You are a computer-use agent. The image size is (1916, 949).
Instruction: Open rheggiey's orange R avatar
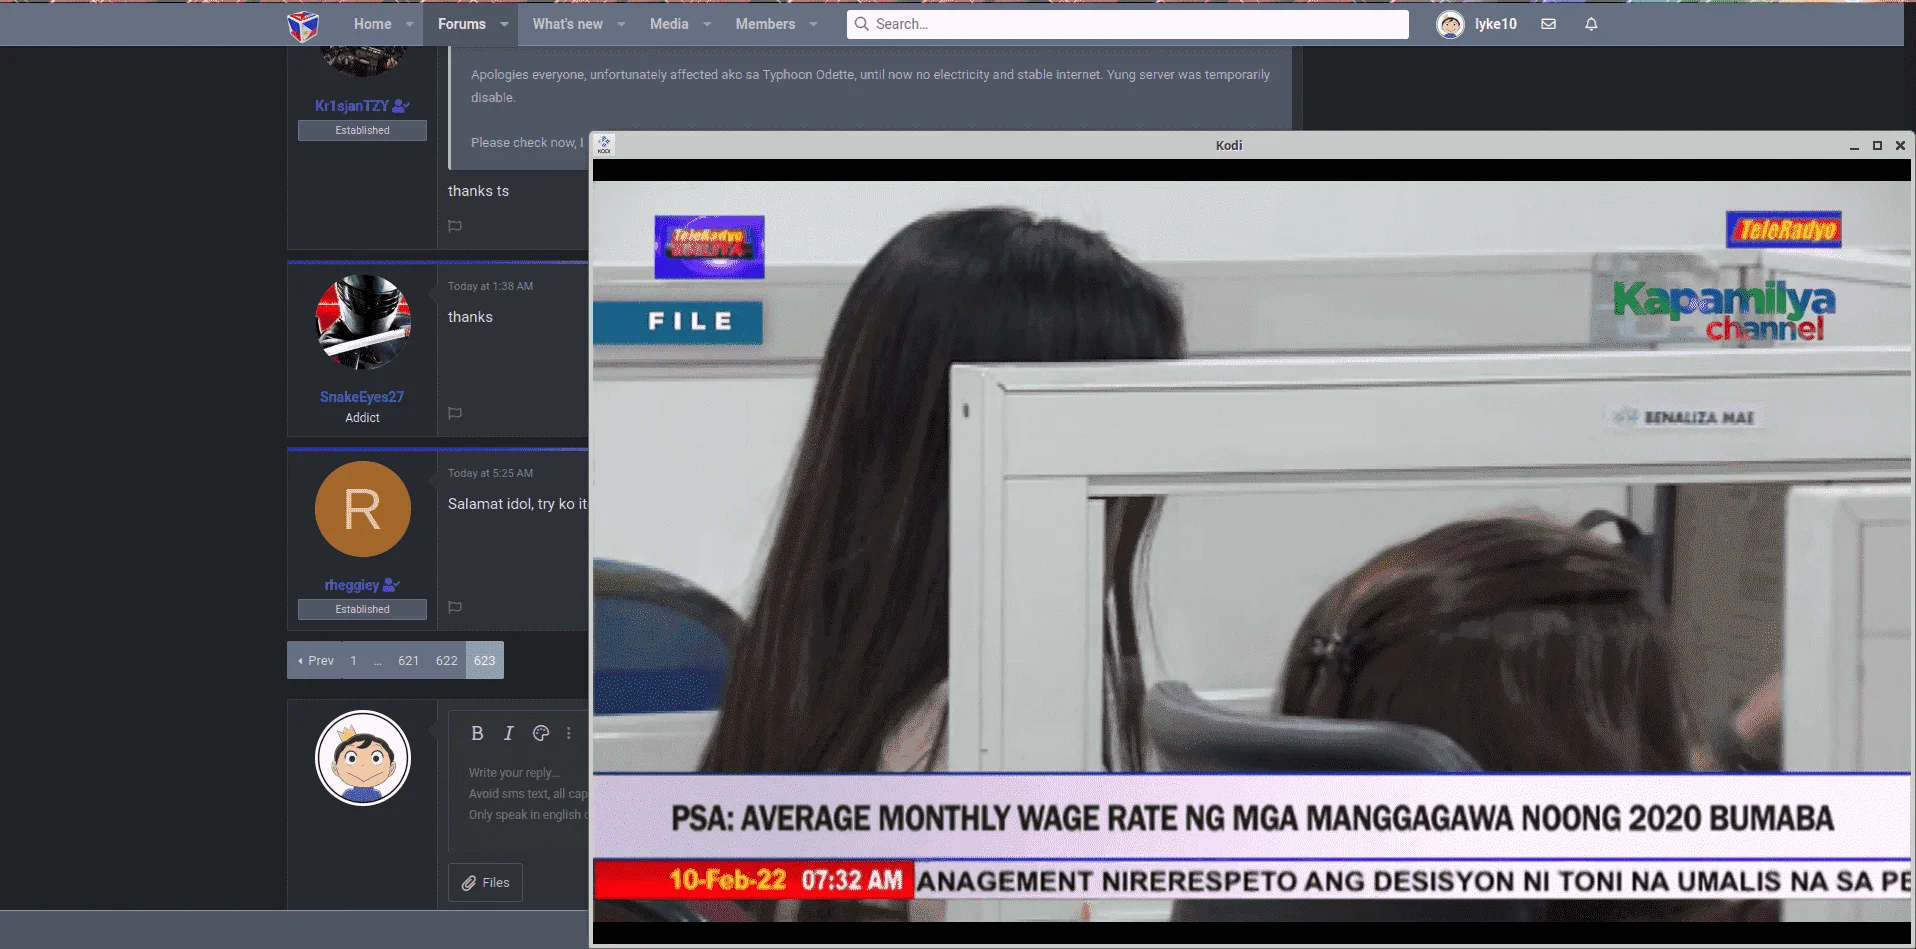click(x=362, y=509)
